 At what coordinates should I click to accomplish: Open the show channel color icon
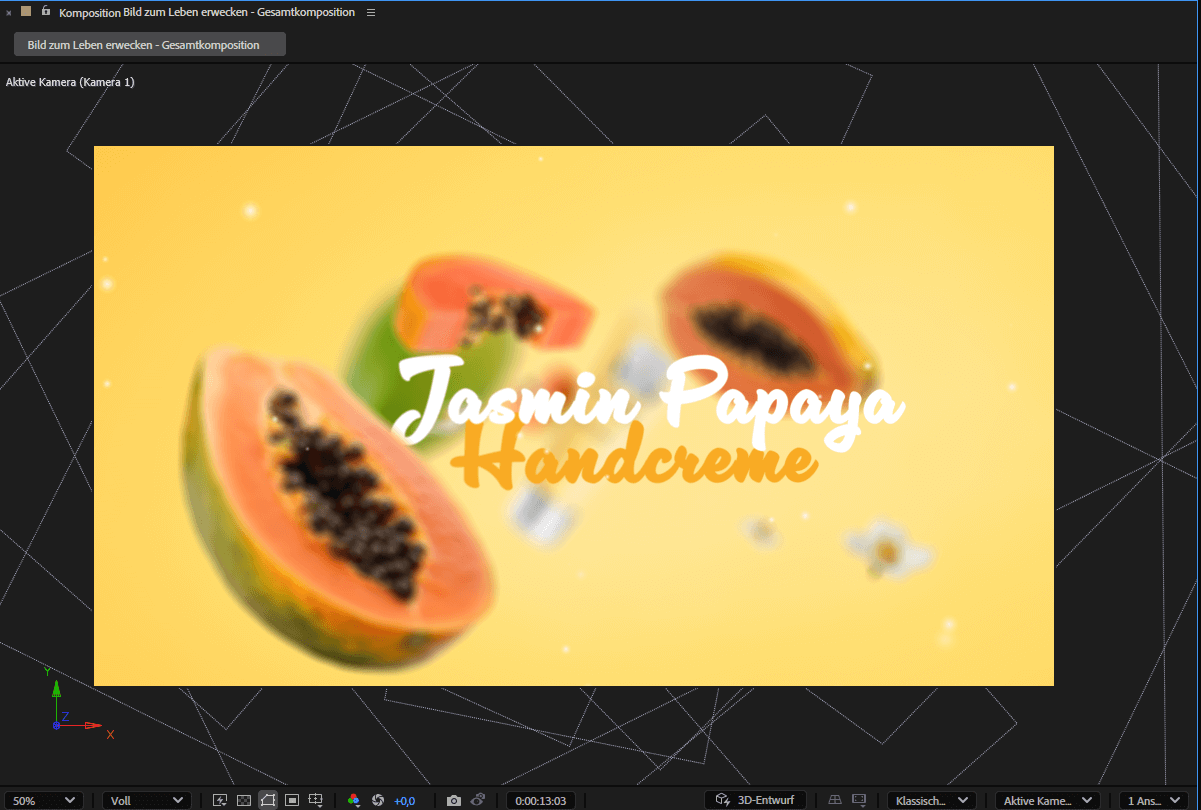[353, 800]
